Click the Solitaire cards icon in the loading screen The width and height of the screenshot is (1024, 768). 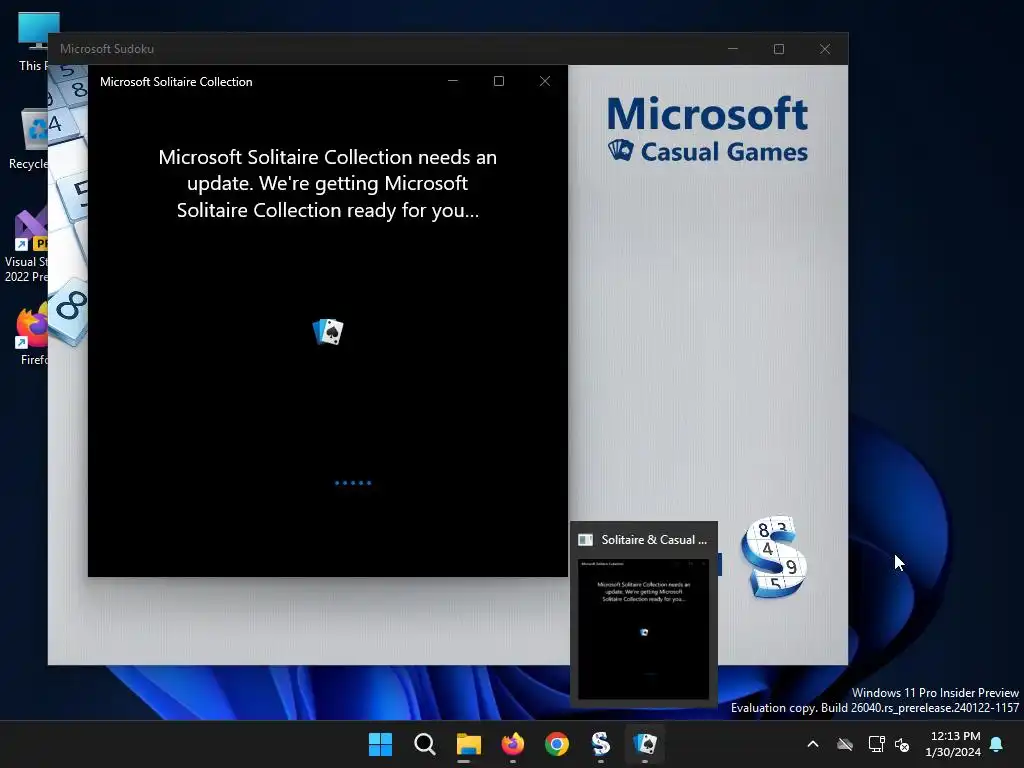(x=328, y=332)
